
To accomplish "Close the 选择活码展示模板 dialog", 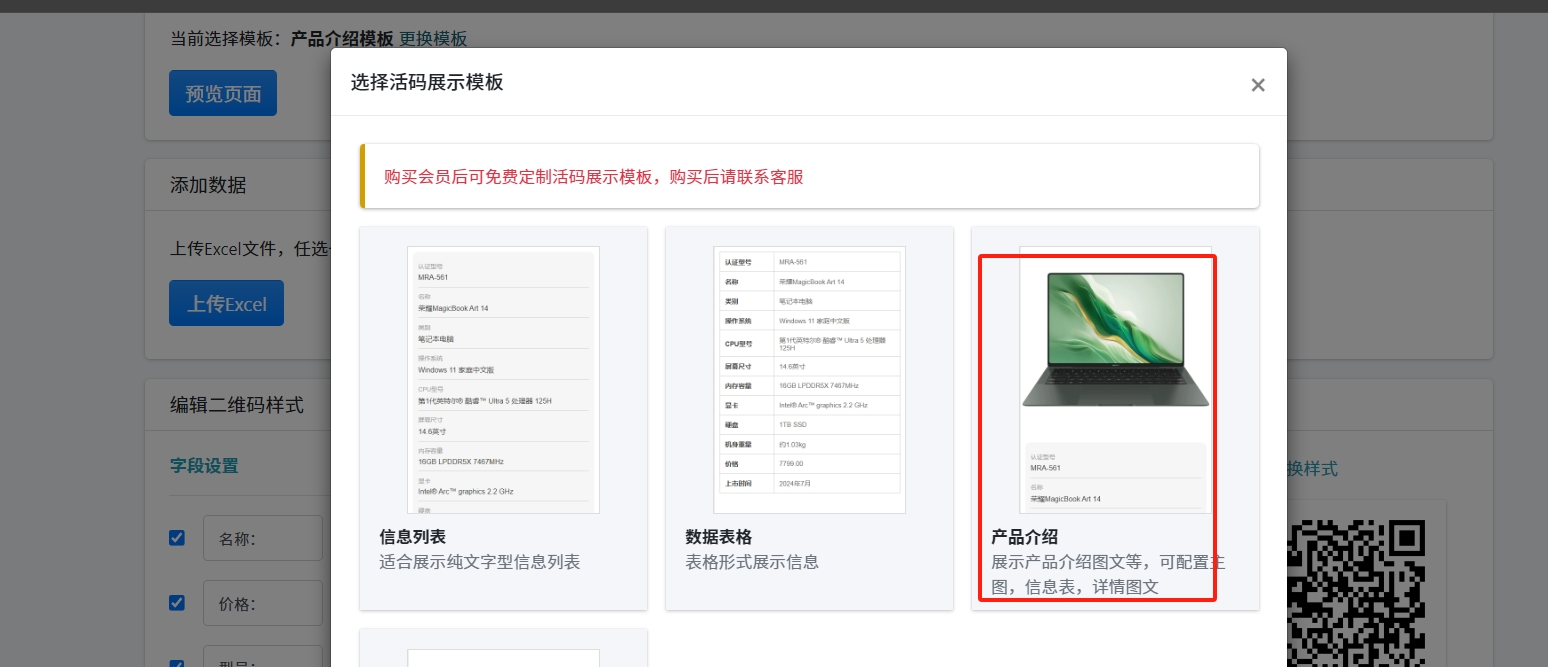I will 1257,85.
